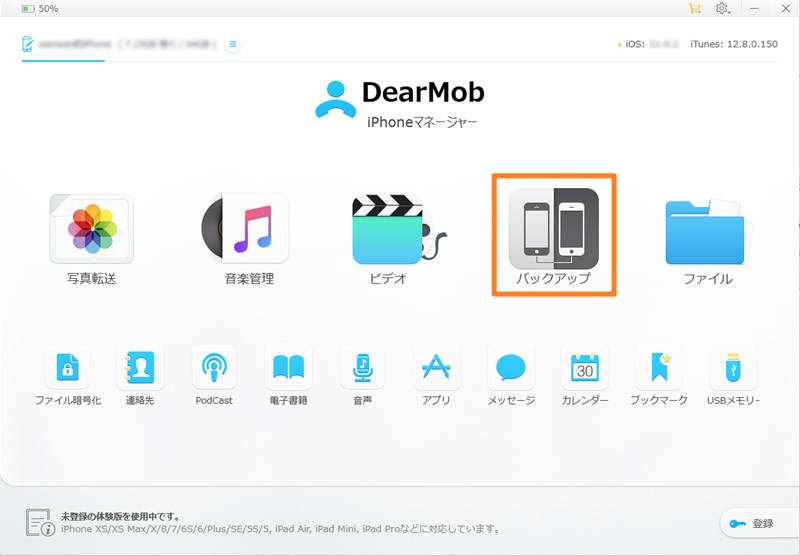This screenshot has height=556, width=800.
Task: Click the DearMob logo
Action: pyautogui.click(x=399, y=98)
